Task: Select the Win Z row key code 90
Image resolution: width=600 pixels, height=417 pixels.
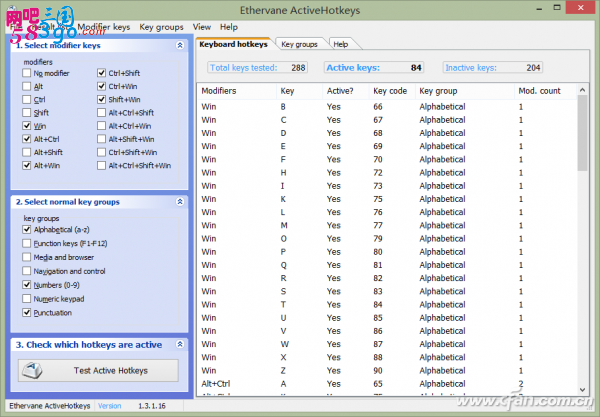Action: [387, 370]
